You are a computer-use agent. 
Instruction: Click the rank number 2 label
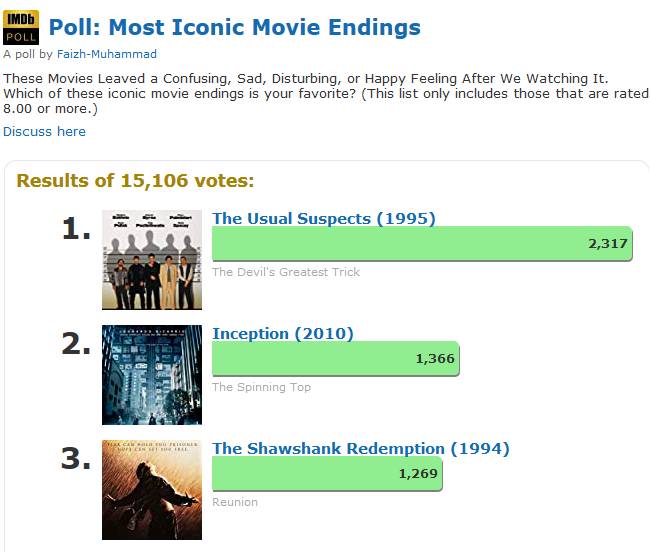pyautogui.click(x=76, y=344)
